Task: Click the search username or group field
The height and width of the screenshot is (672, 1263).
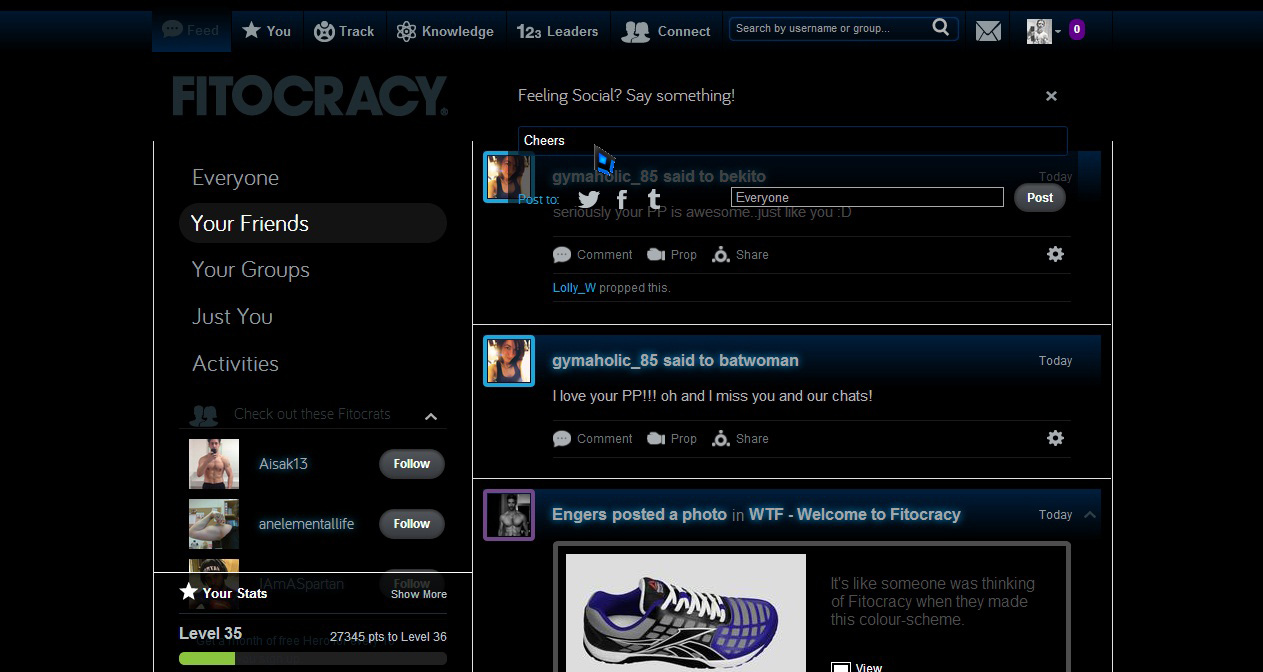Action: coord(830,28)
